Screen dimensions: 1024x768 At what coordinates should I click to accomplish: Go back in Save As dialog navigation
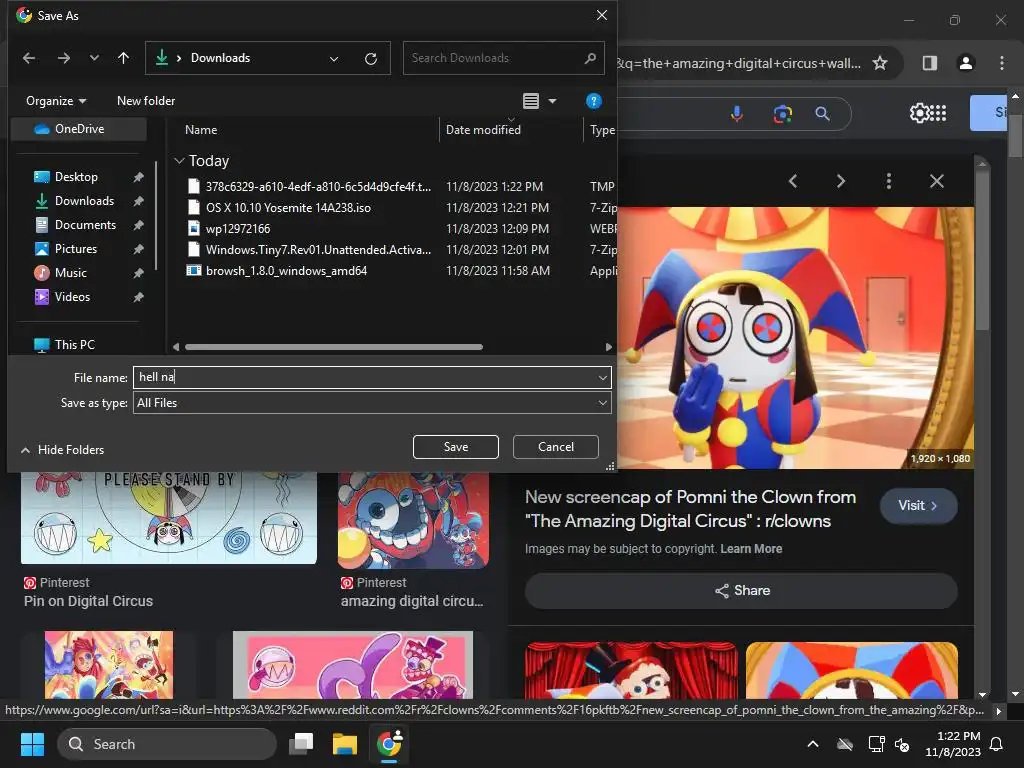coord(29,58)
